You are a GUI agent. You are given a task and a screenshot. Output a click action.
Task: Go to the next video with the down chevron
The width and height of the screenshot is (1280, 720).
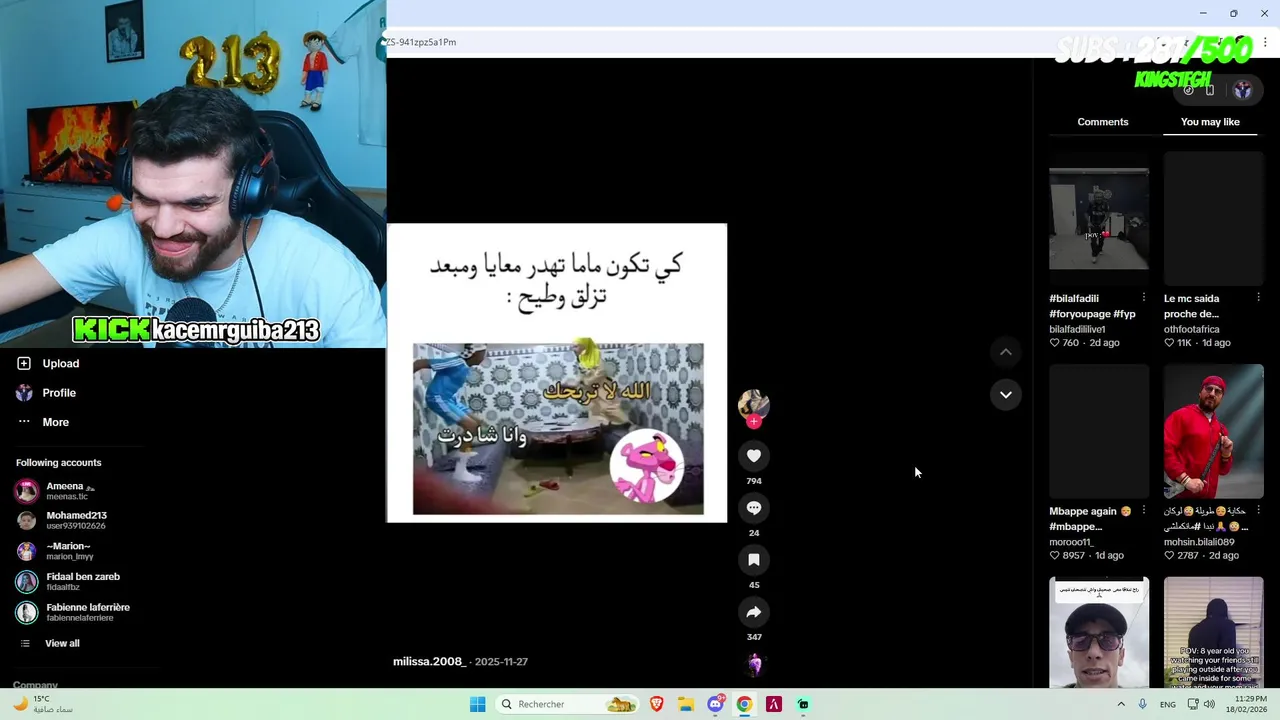1006,395
